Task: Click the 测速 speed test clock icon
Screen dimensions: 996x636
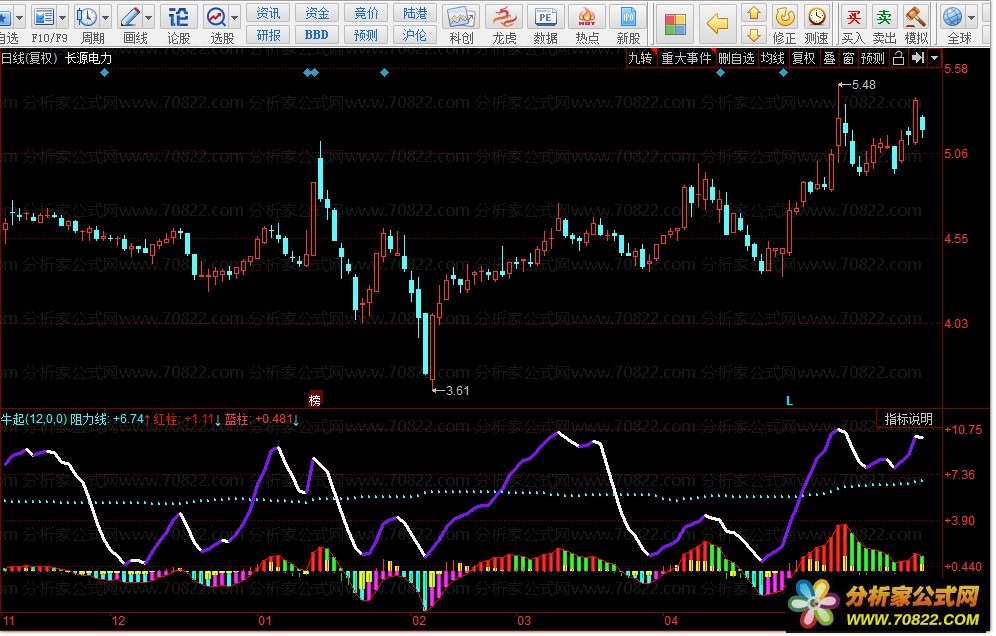Action: pos(816,17)
